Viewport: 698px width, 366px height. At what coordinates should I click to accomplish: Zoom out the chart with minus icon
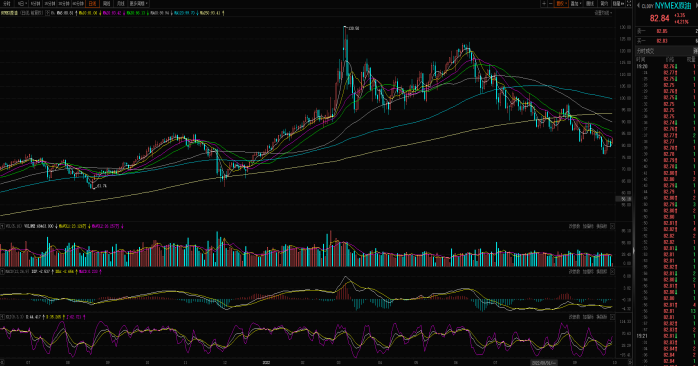[551, 4]
